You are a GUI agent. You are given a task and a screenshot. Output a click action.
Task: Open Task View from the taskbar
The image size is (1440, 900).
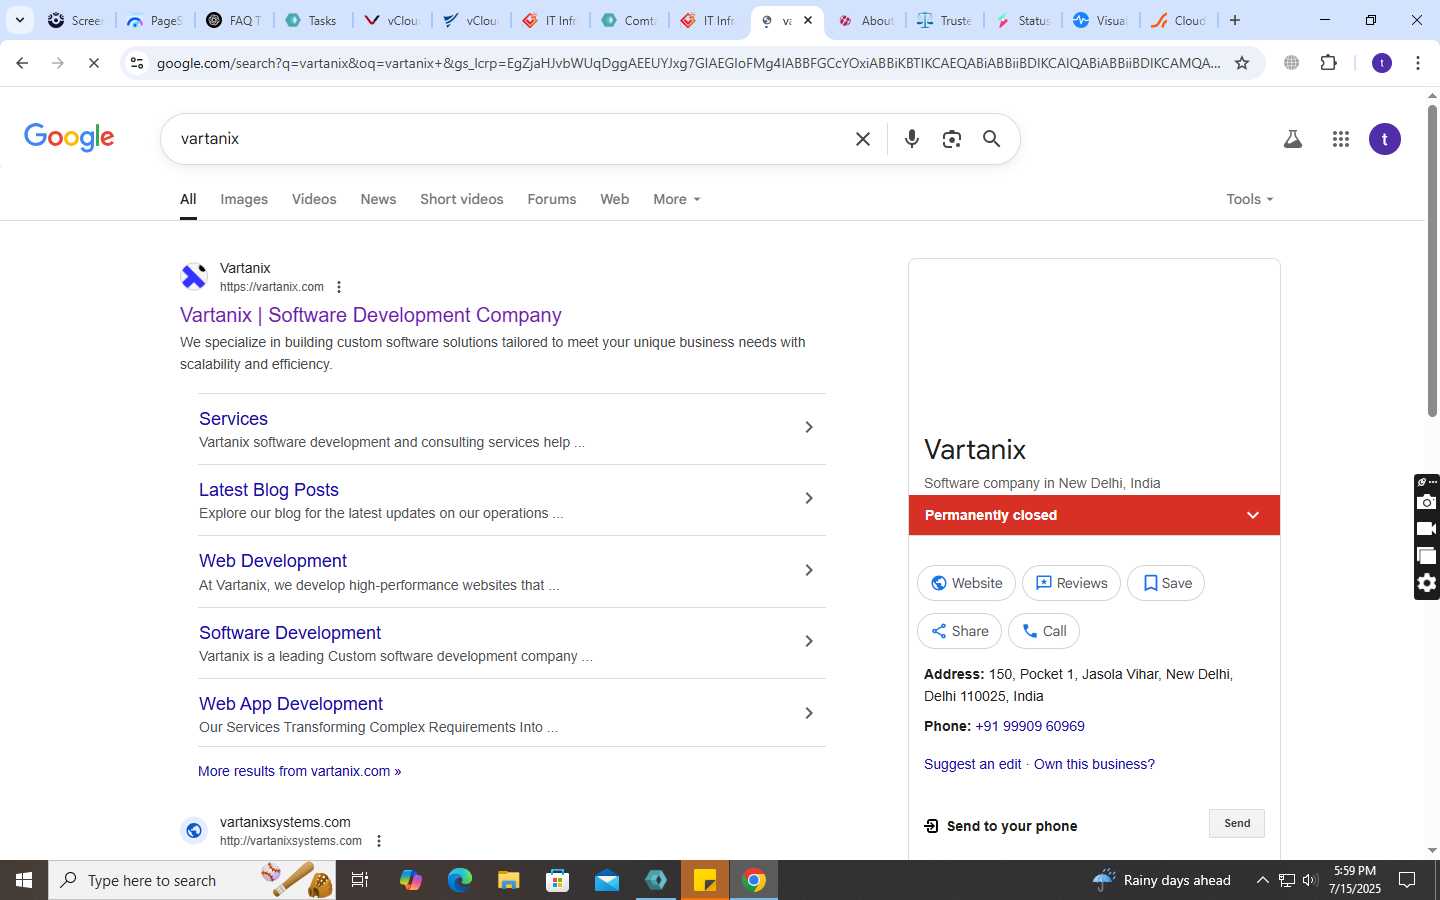pyautogui.click(x=360, y=880)
